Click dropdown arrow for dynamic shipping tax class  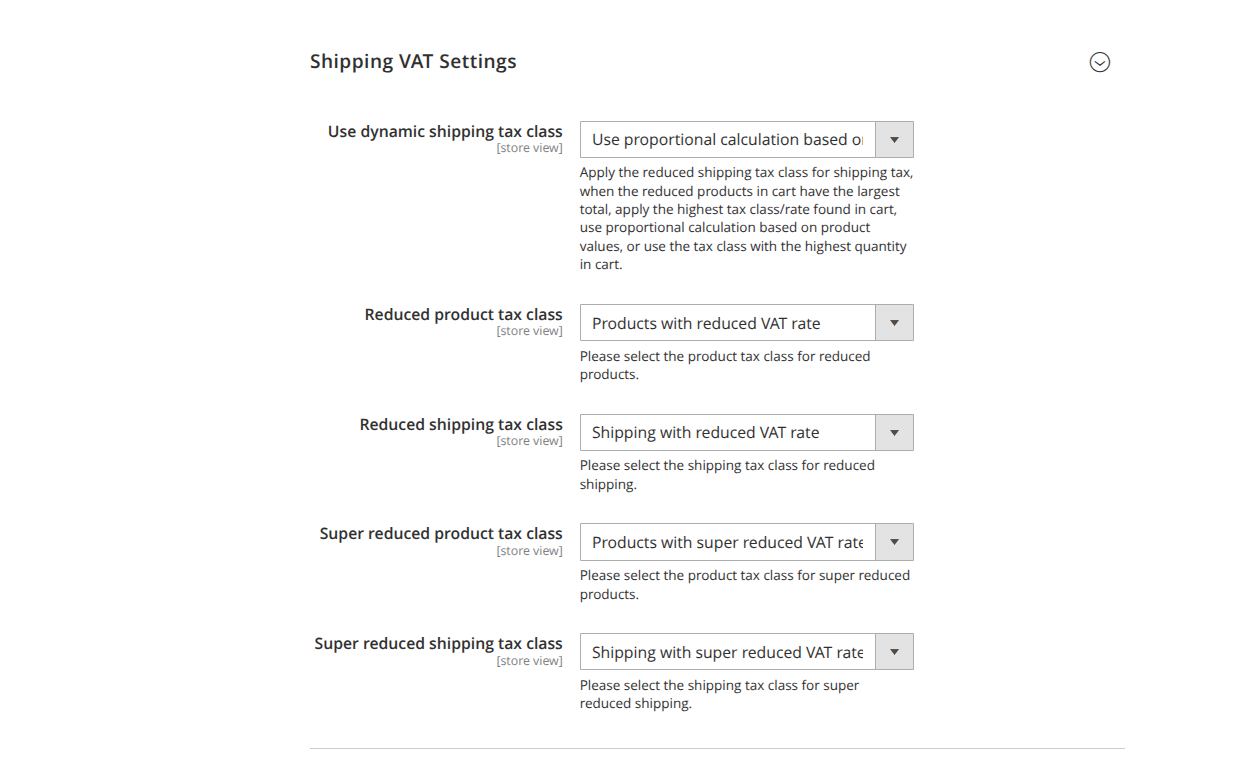point(894,140)
